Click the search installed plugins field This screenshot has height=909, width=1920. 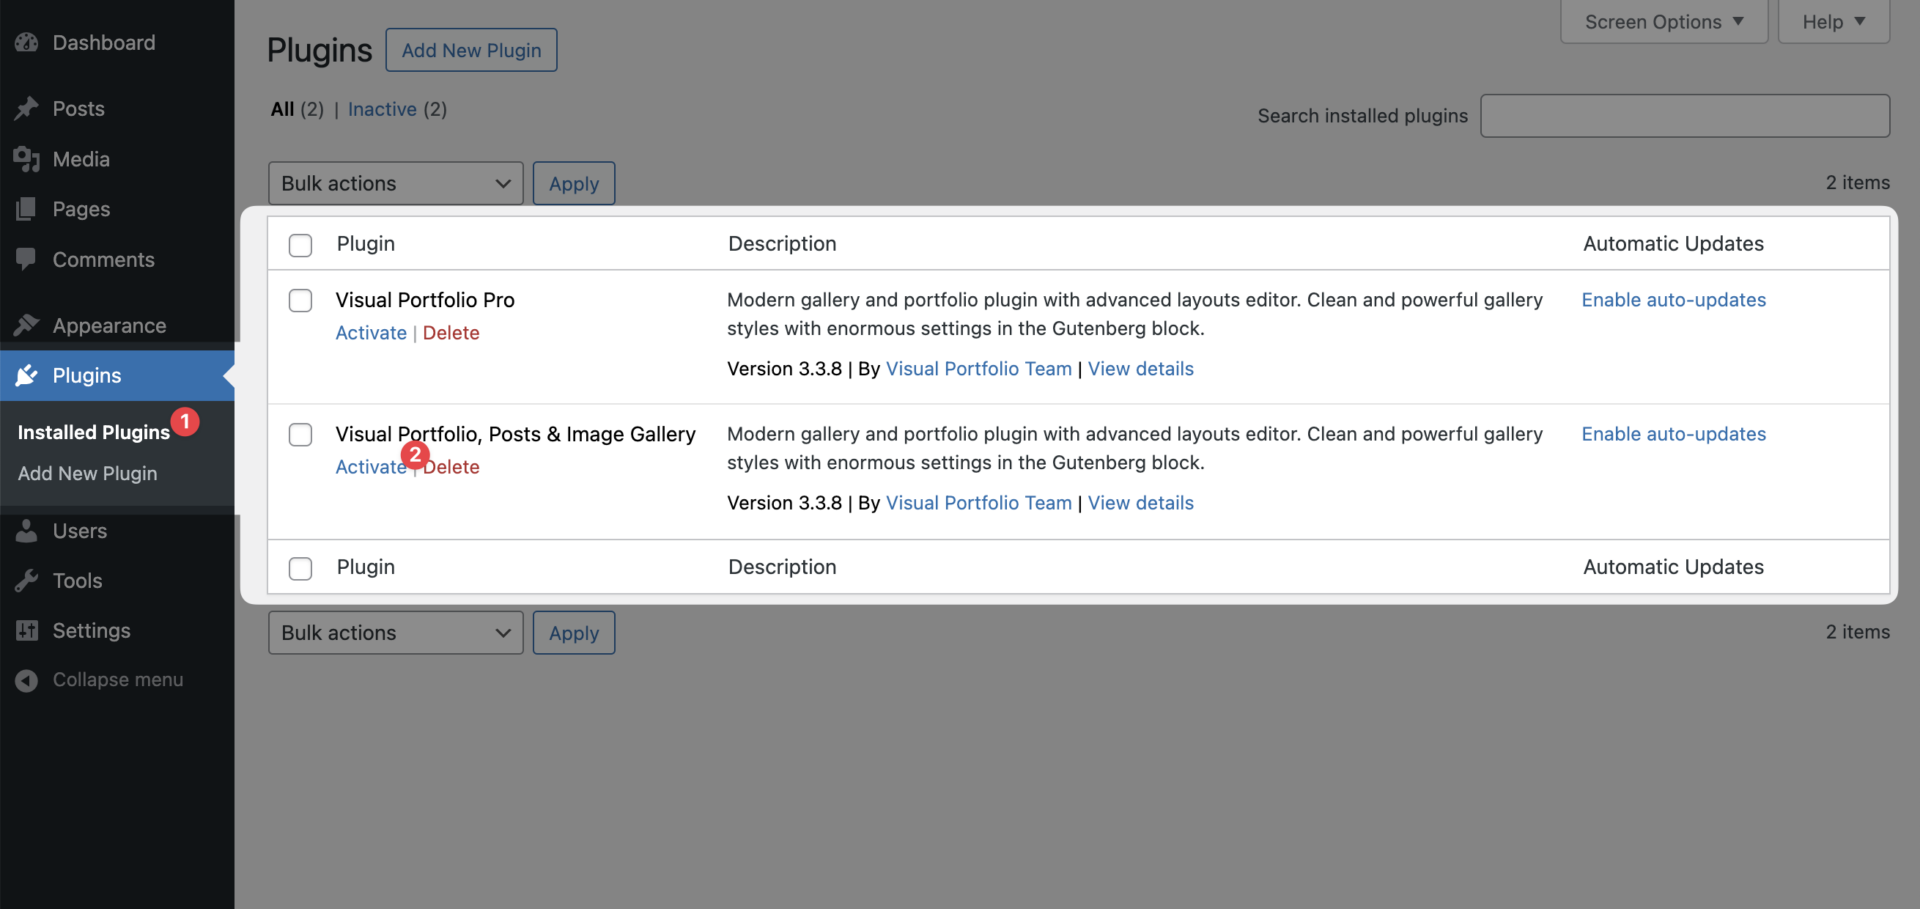(x=1684, y=115)
